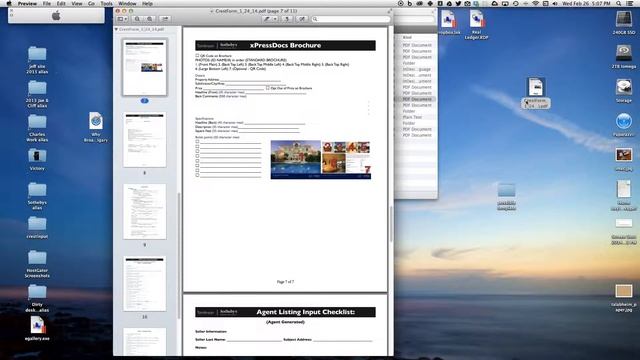Viewport: 640px width, 360px height.
Task: Select the page 10 thumbnail in sidebar
Action: (144, 284)
